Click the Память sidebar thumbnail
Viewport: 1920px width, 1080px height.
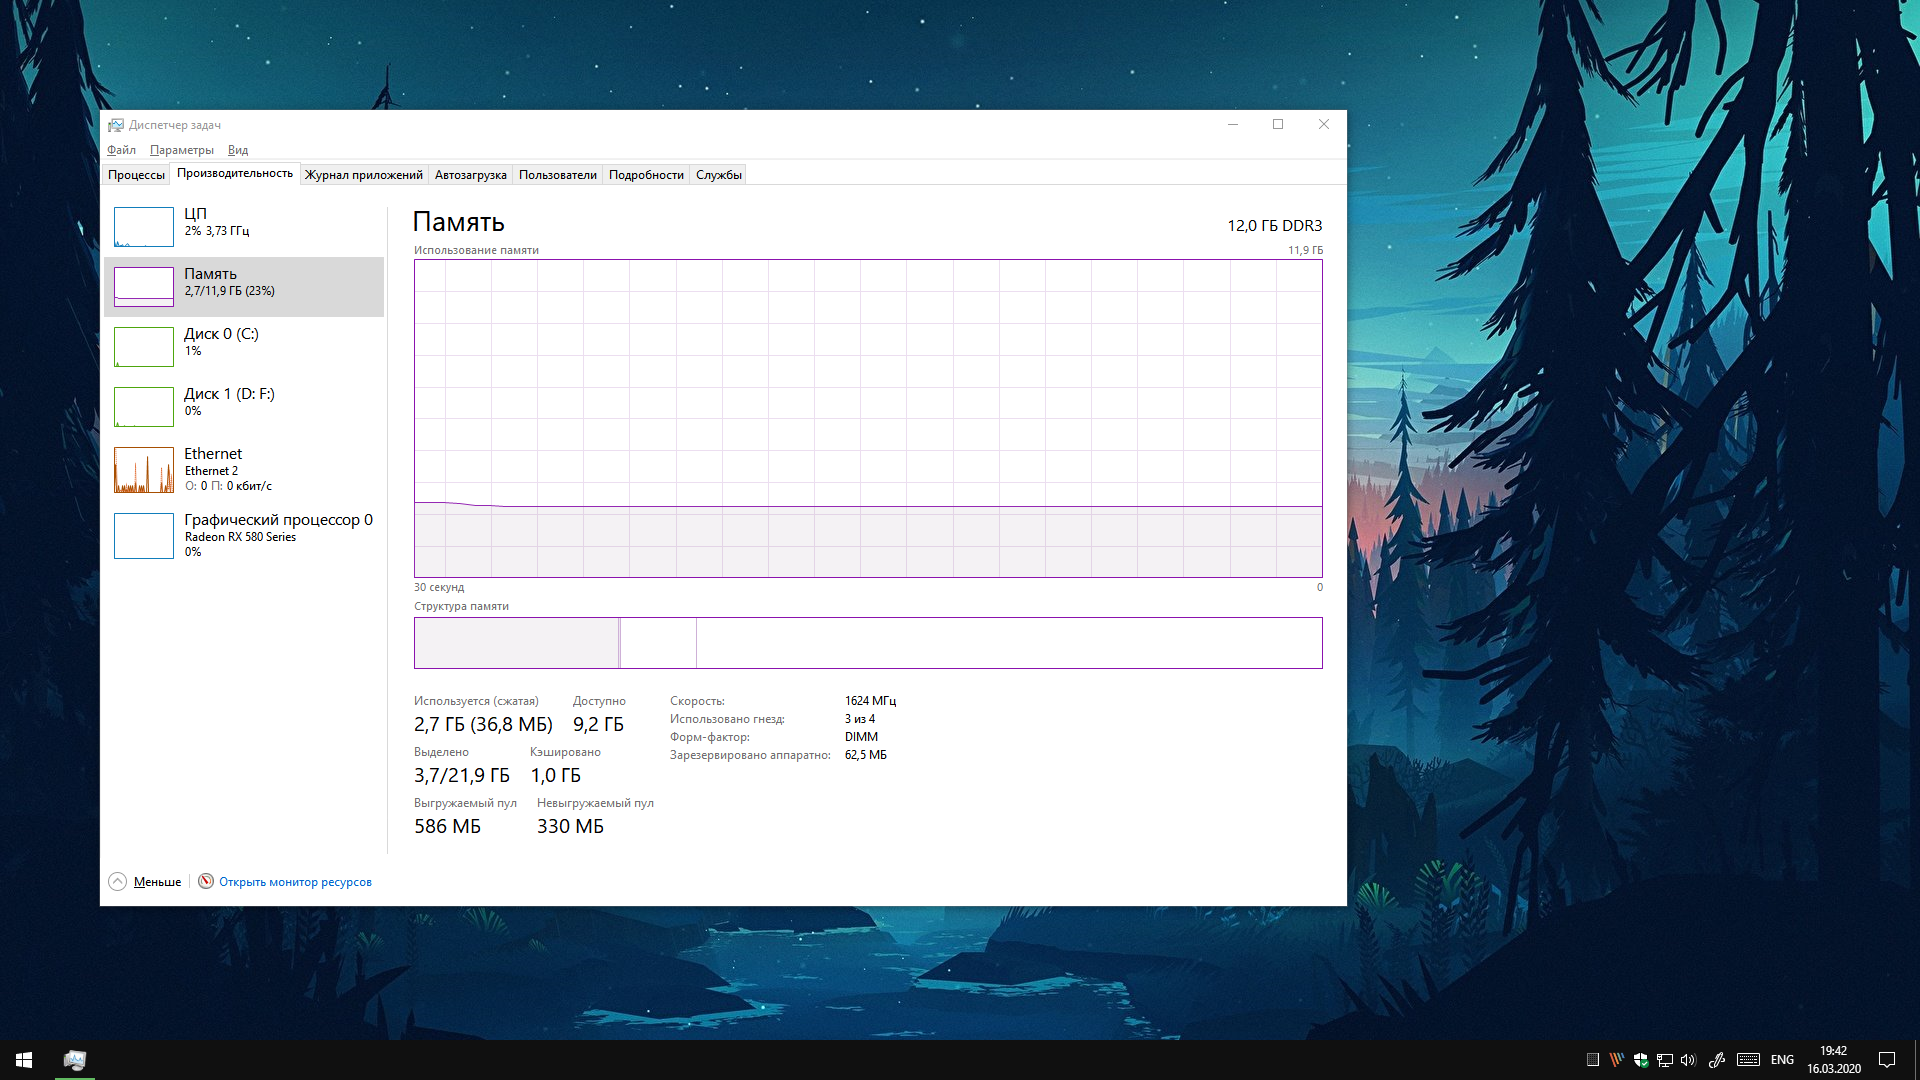tap(144, 287)
